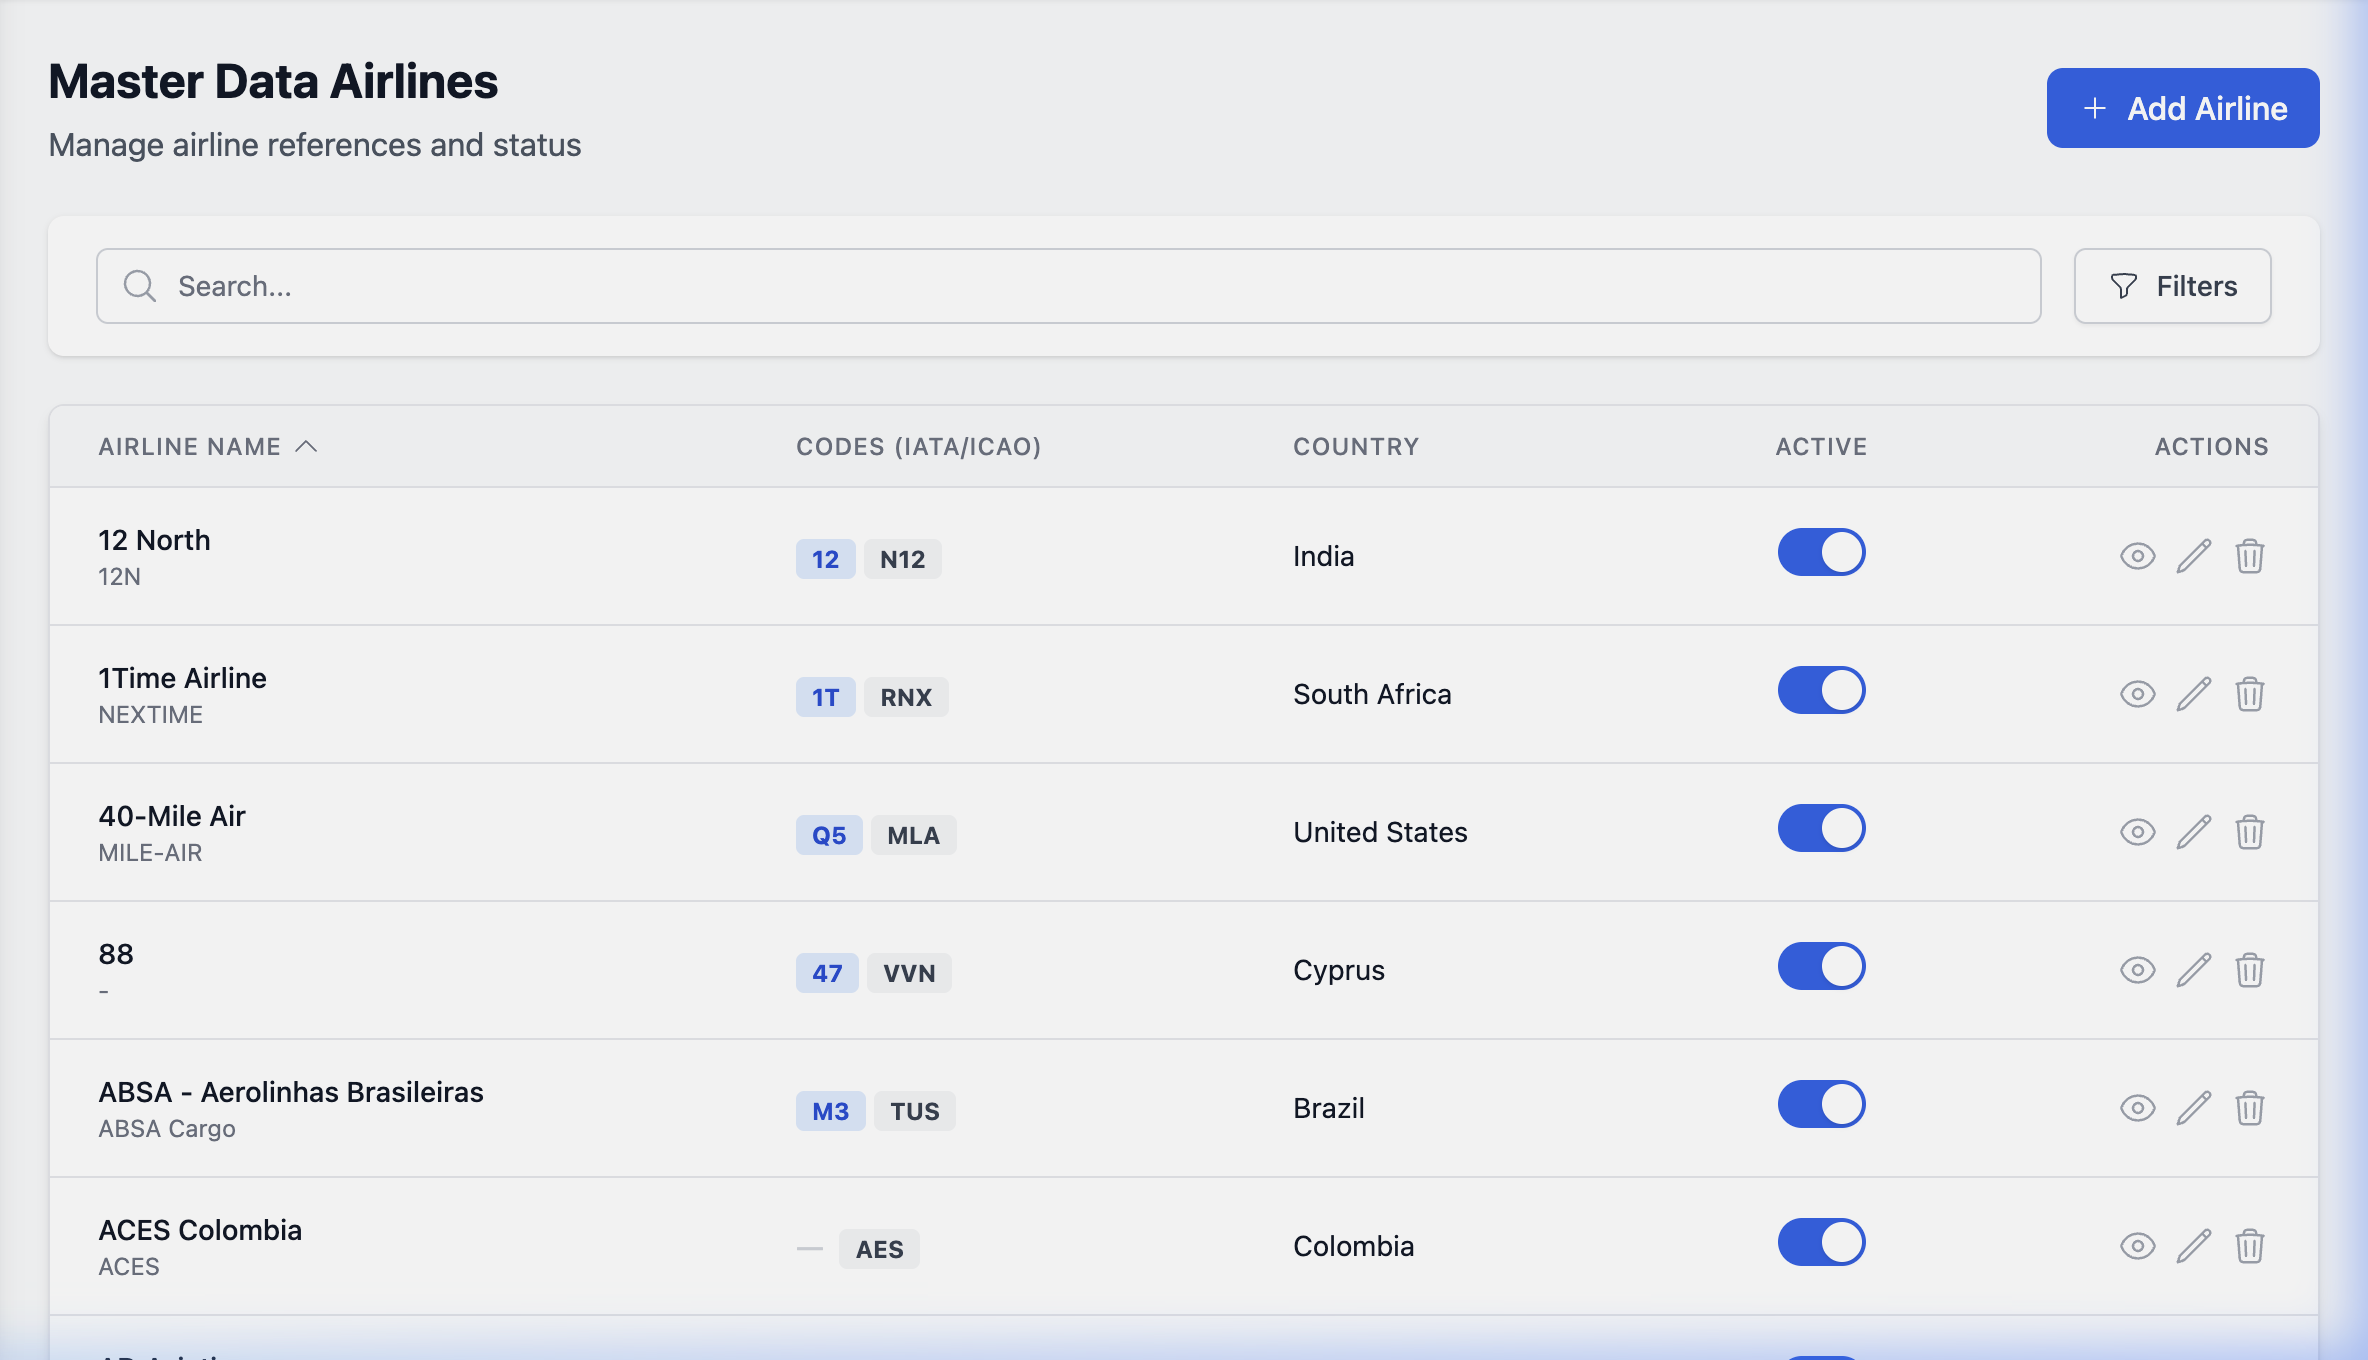Click the IATA code badge 47
The image size is (2368, 1360).
827,973
